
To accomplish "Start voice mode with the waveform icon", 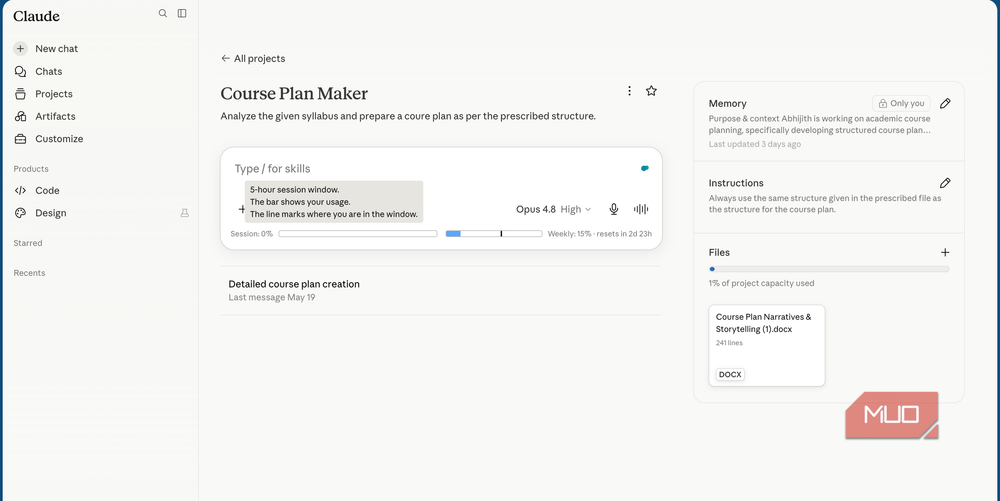I will [641, 209].
